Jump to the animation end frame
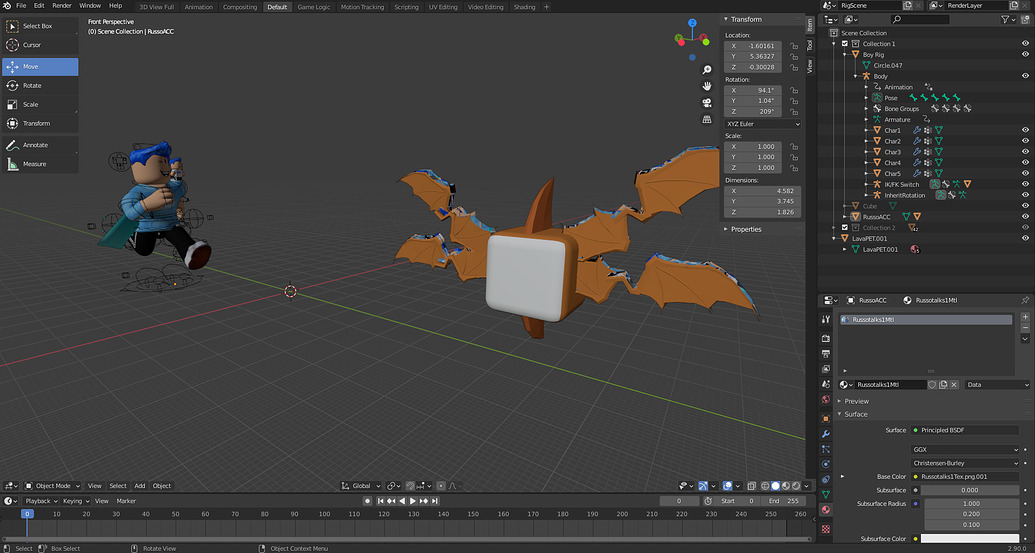Screen dimensions: 1035x553 pyautogui.click(x=435, y=501)
